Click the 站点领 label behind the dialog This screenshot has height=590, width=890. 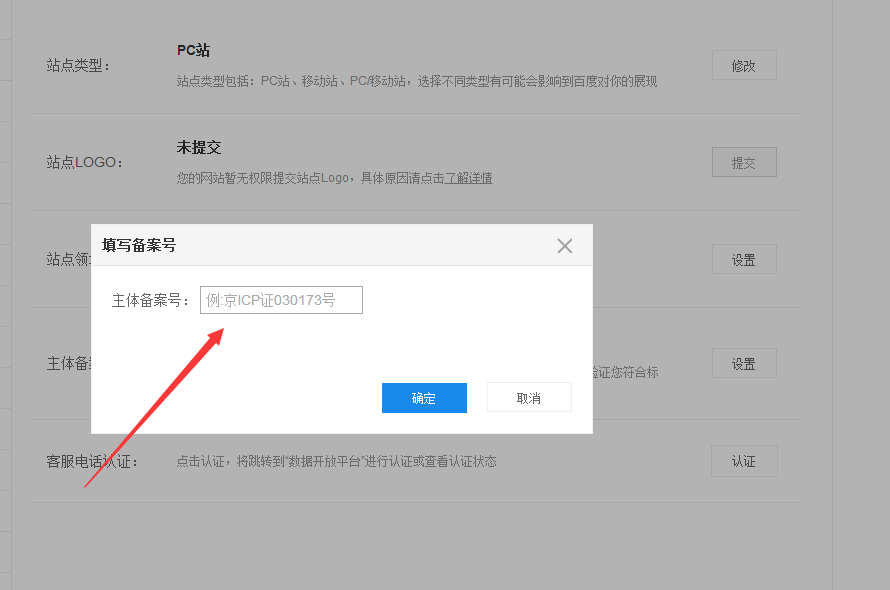coord(66,258)
